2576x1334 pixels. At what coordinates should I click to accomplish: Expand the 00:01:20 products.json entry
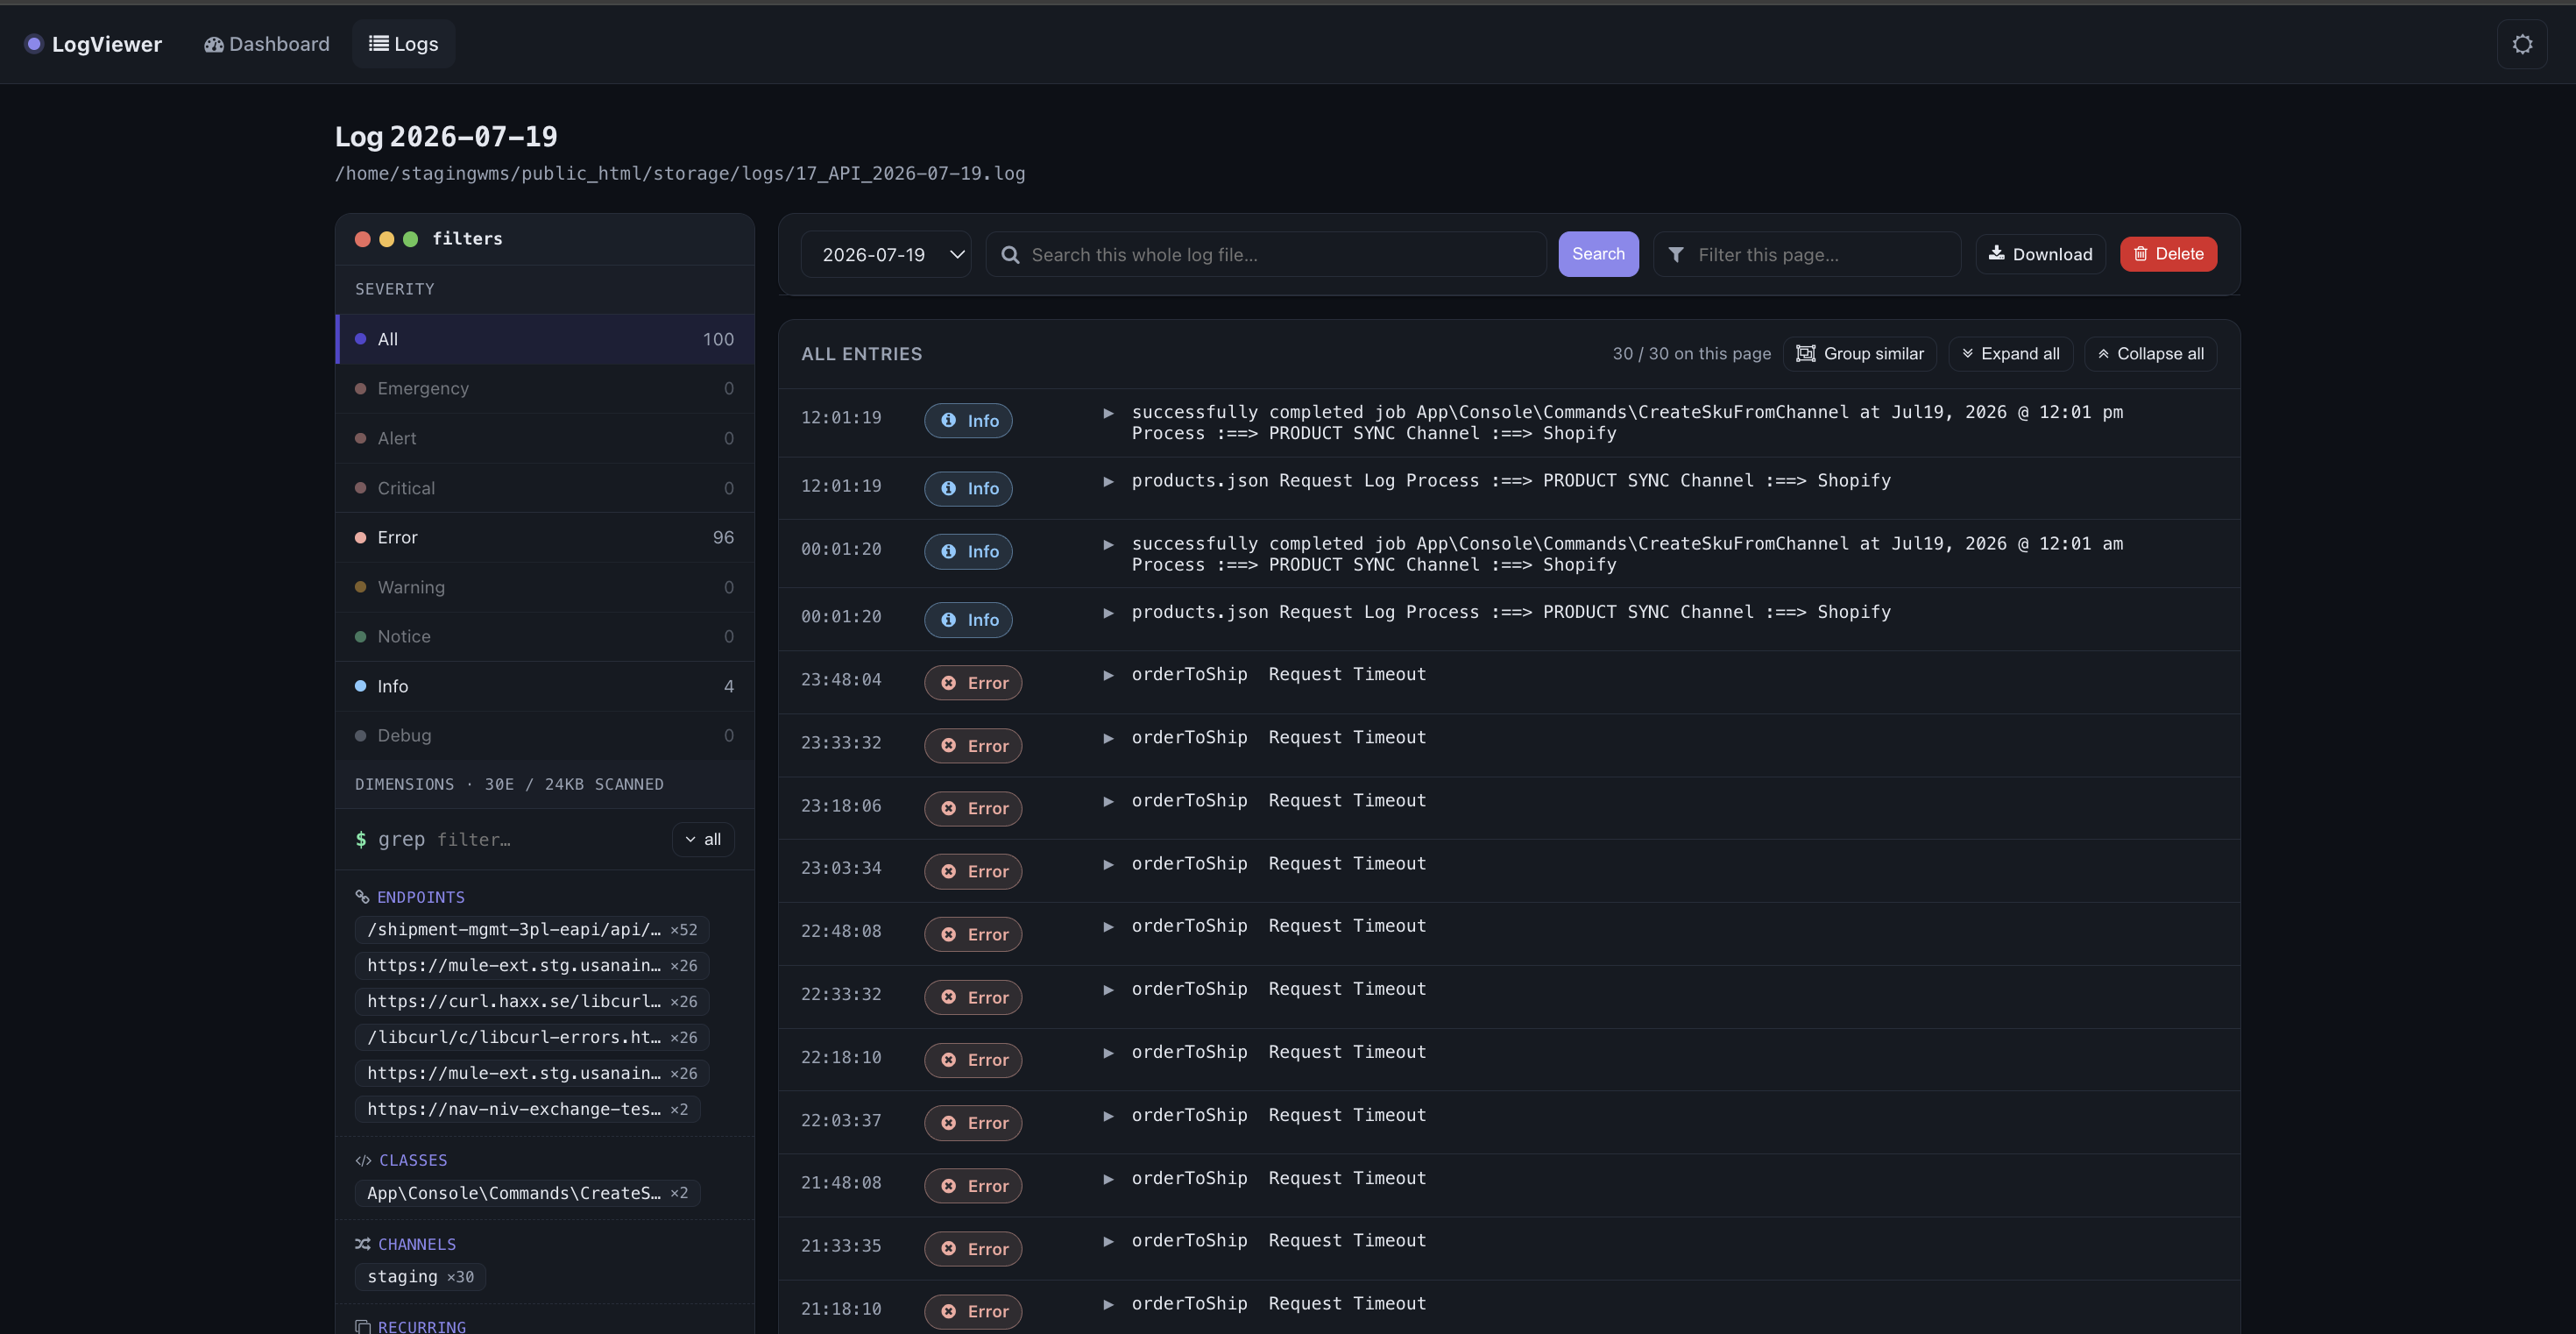click(1108, 612)
